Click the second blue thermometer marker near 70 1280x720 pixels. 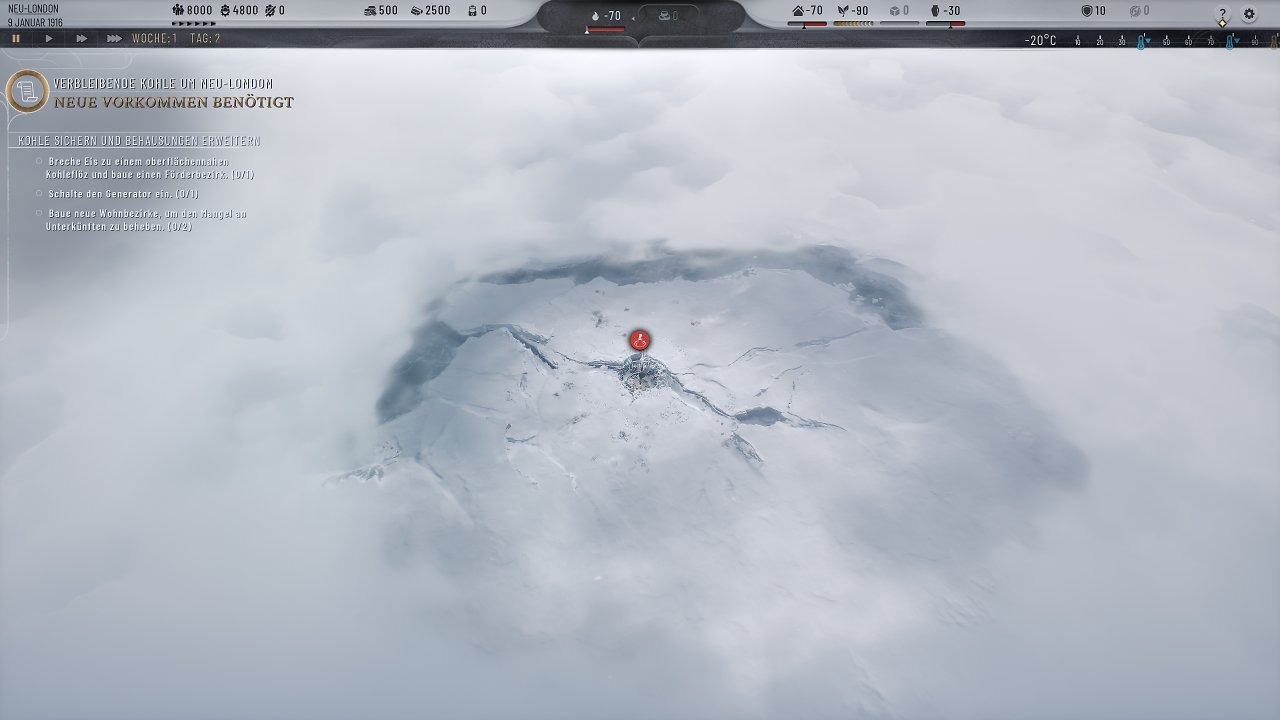pyautogui.click(x=1230, y=41)
